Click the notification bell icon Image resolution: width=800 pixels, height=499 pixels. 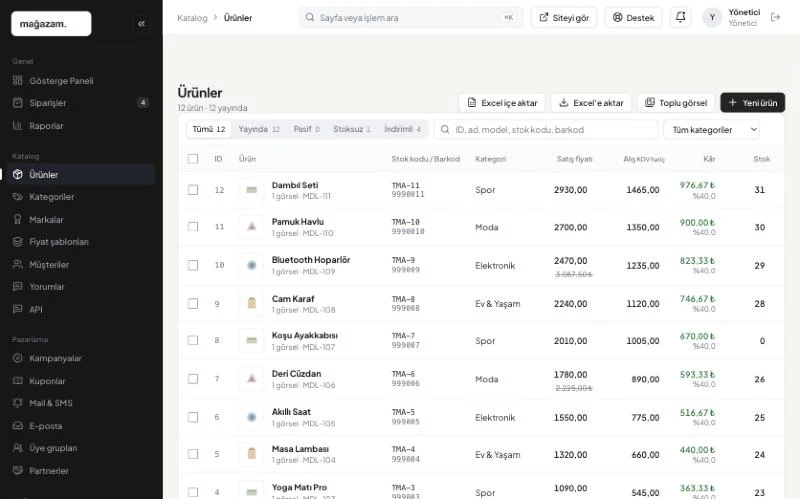point(681,17)
